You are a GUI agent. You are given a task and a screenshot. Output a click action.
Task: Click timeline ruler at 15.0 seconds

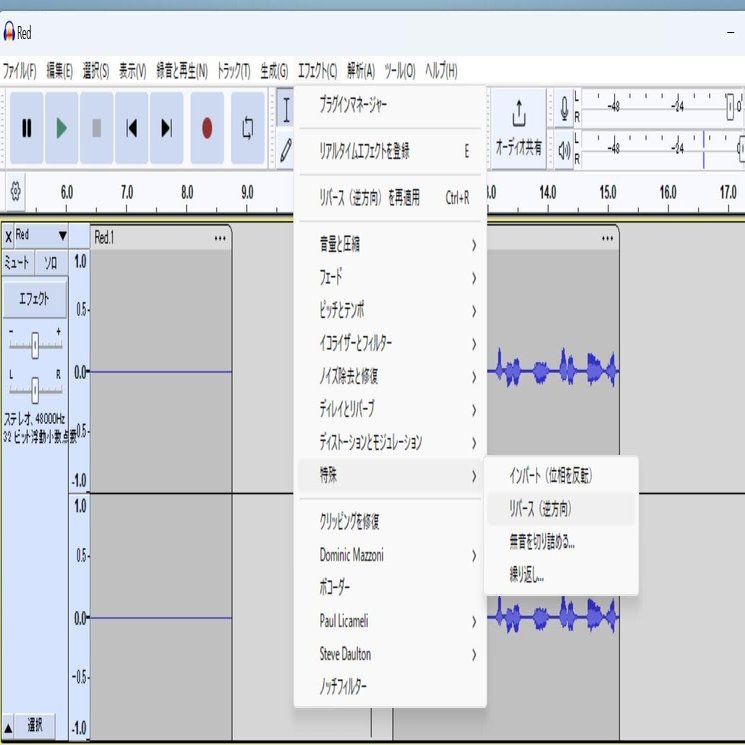pos(608,193)
